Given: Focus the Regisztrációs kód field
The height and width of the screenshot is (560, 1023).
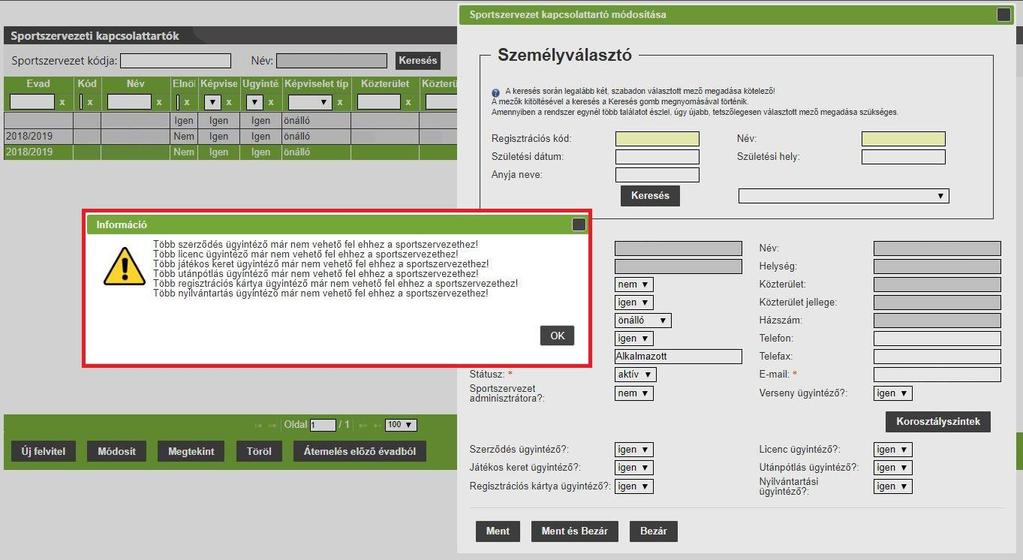Looking at the screenshot, I should pos(657,138).
